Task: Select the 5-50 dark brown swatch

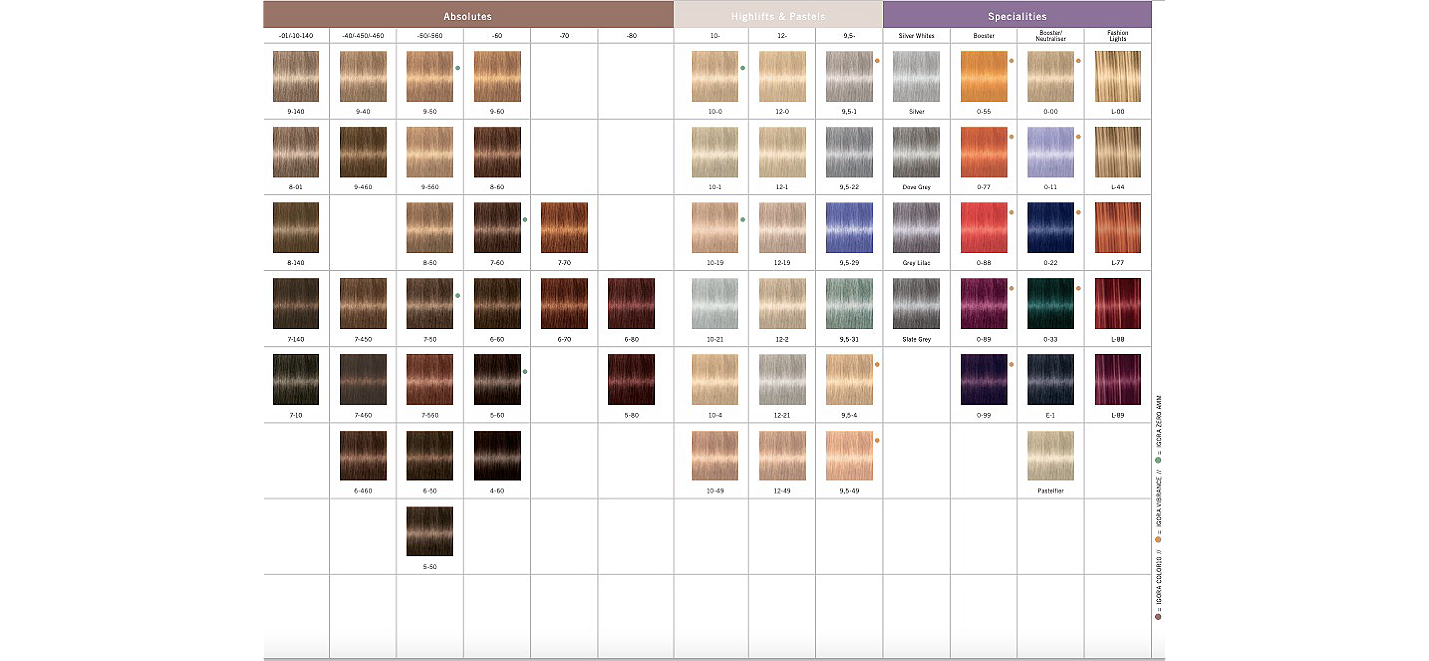Action: pos(430,531)
